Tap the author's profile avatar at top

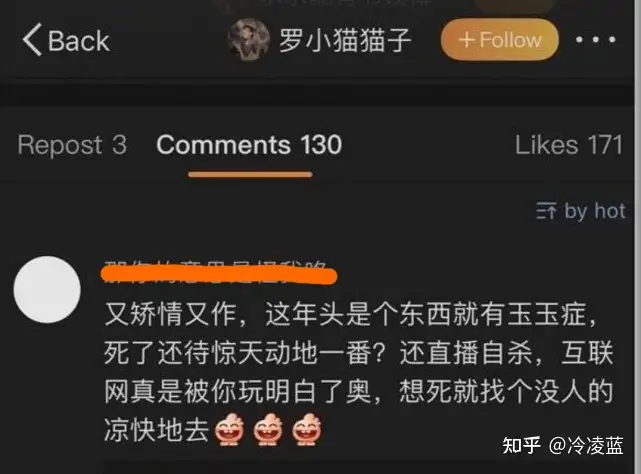coord(249,40)
